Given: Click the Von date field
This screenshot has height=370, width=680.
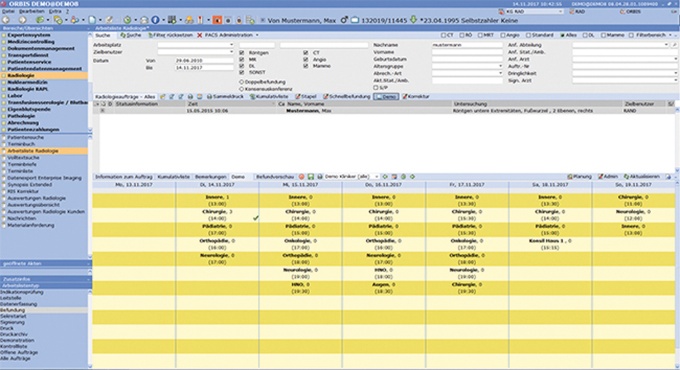Looking at the screenshot, I should click(x=204, y=61).
